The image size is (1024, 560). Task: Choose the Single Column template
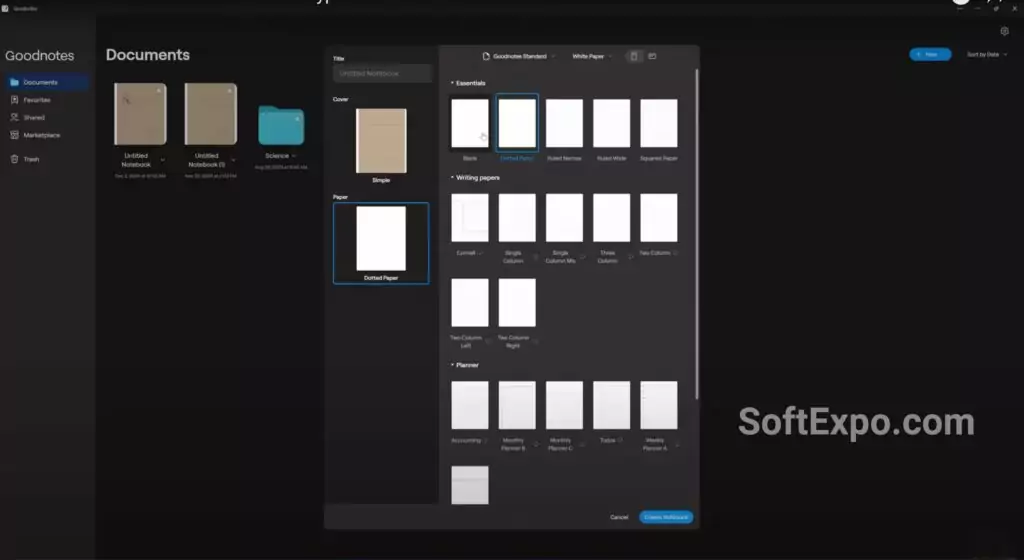[517, 218]
